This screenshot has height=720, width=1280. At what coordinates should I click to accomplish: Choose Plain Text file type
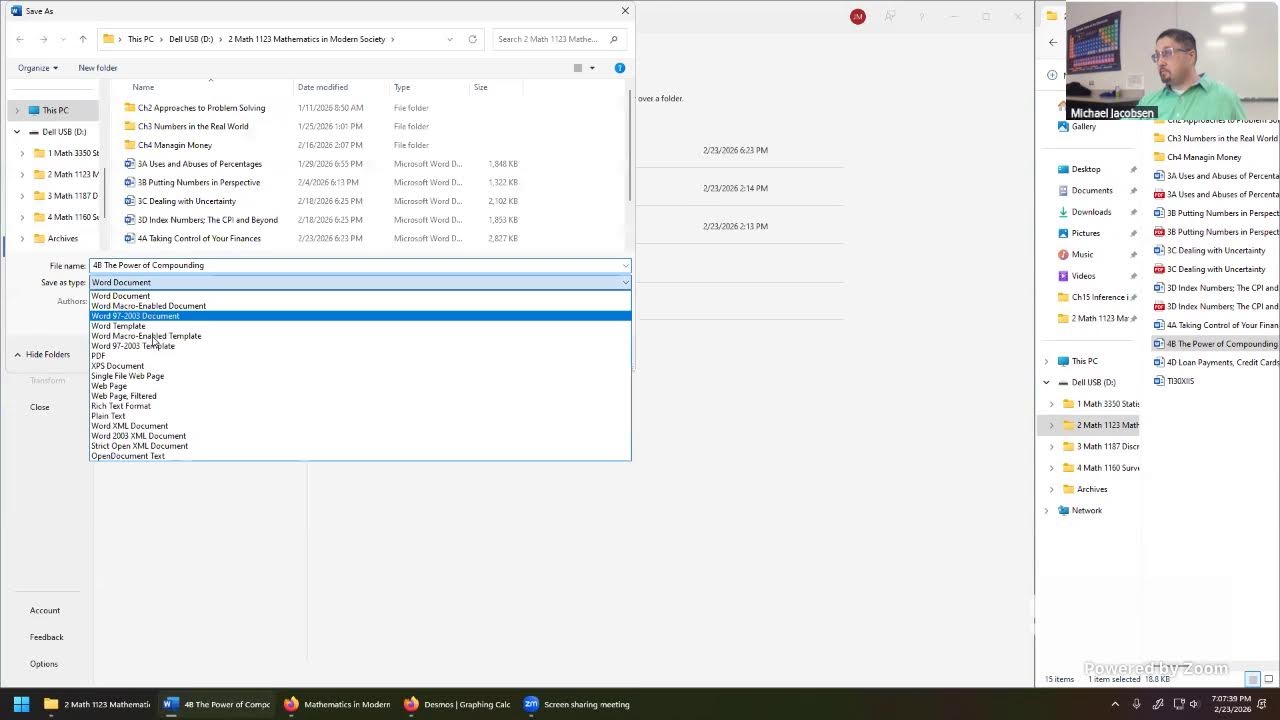tap(108, 416)
